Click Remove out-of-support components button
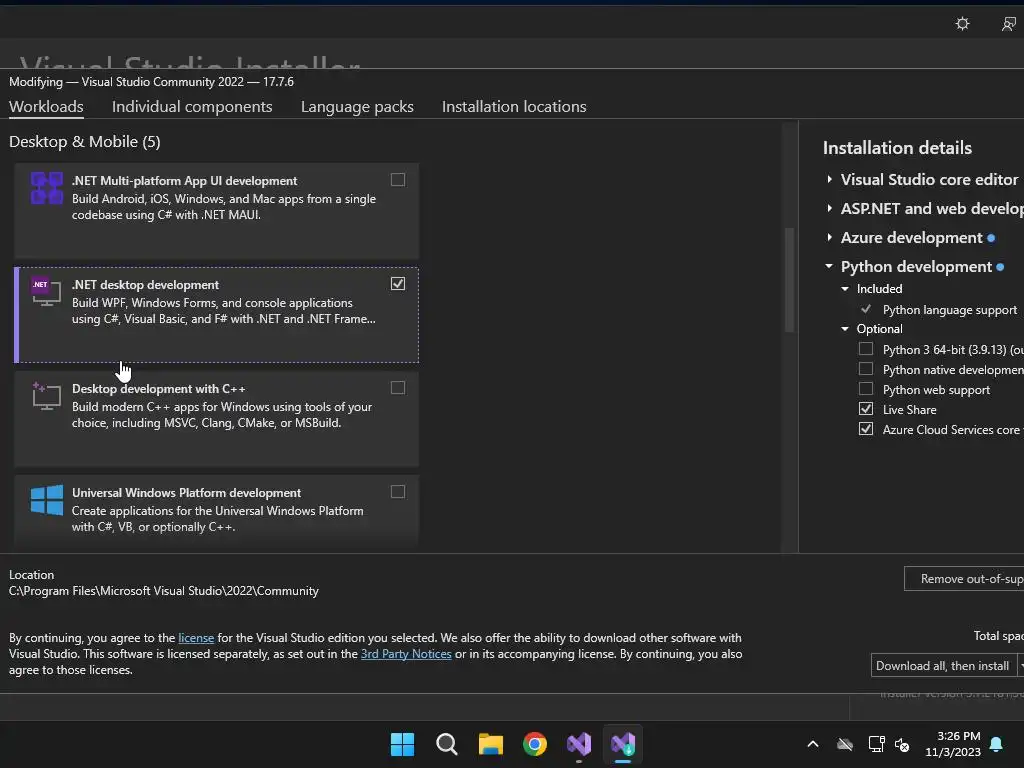This screenshot has width=1024, height=768. [965, 579]
